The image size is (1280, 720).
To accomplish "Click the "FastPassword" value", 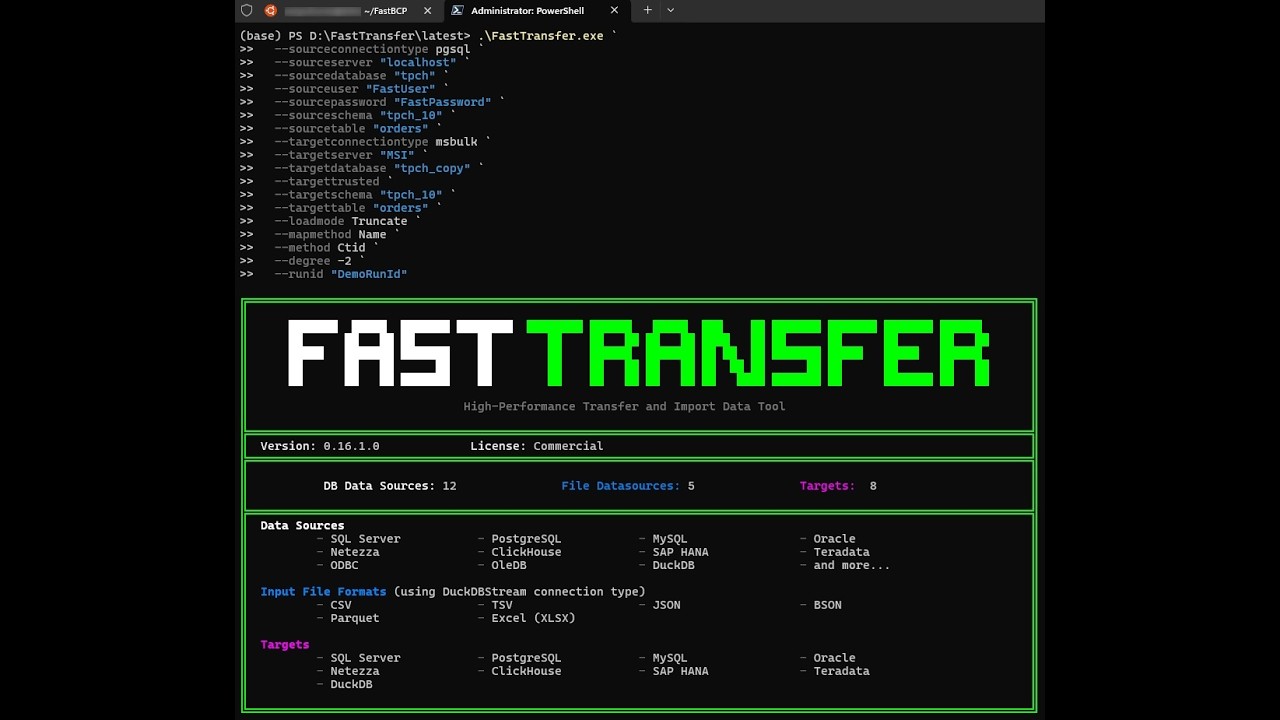I will [442, 102].
